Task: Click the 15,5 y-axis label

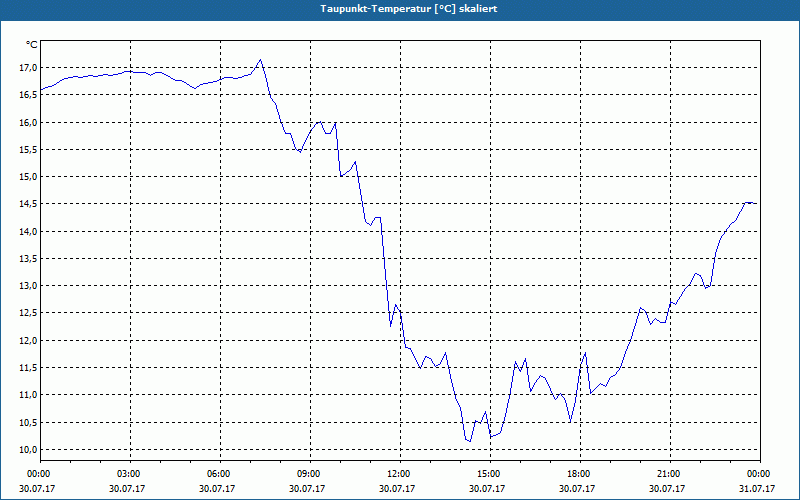Action: (x=29, y=149)
